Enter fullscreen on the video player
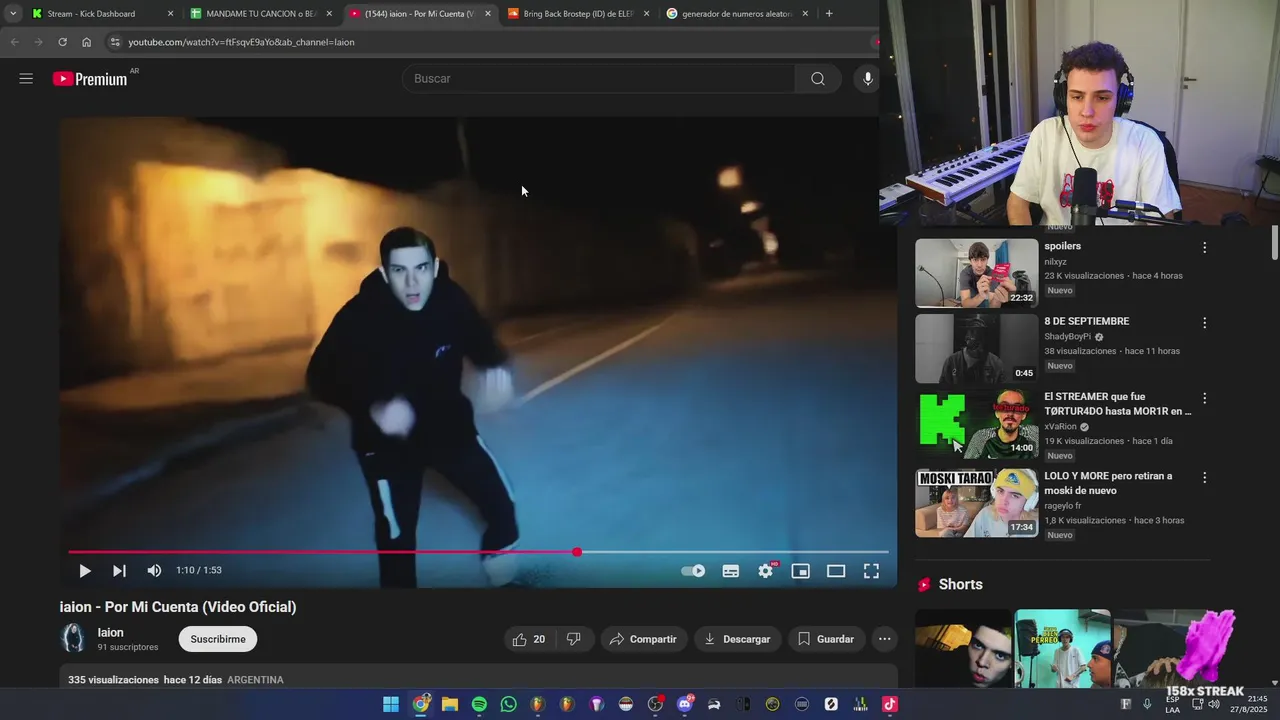 coord(871,571)
